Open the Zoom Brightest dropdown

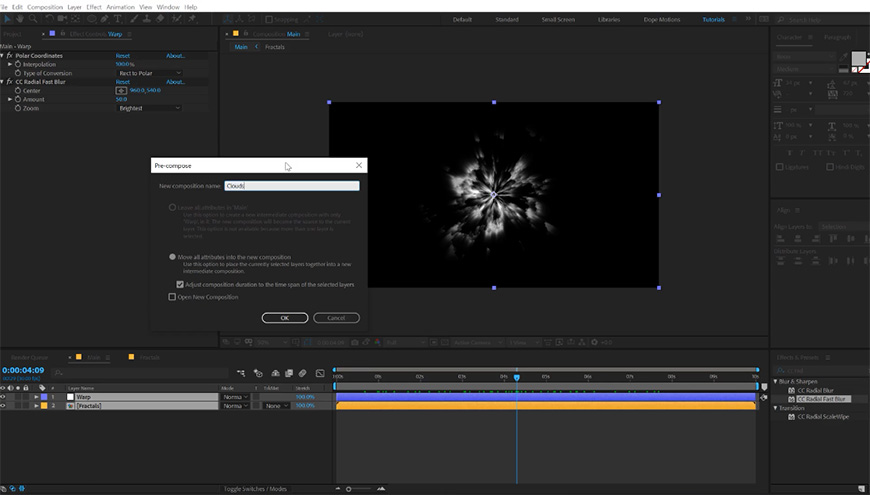[150, 108]
